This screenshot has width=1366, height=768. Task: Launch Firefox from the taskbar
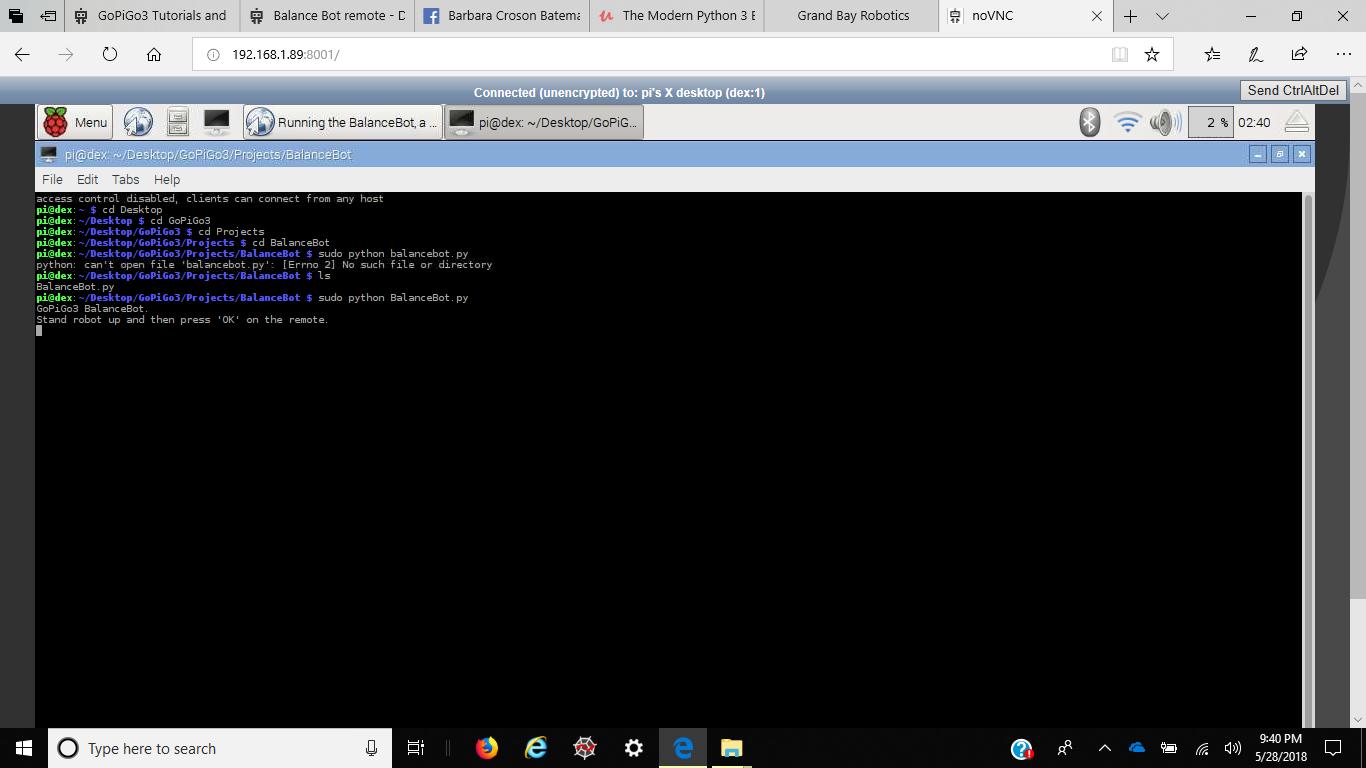487,748
